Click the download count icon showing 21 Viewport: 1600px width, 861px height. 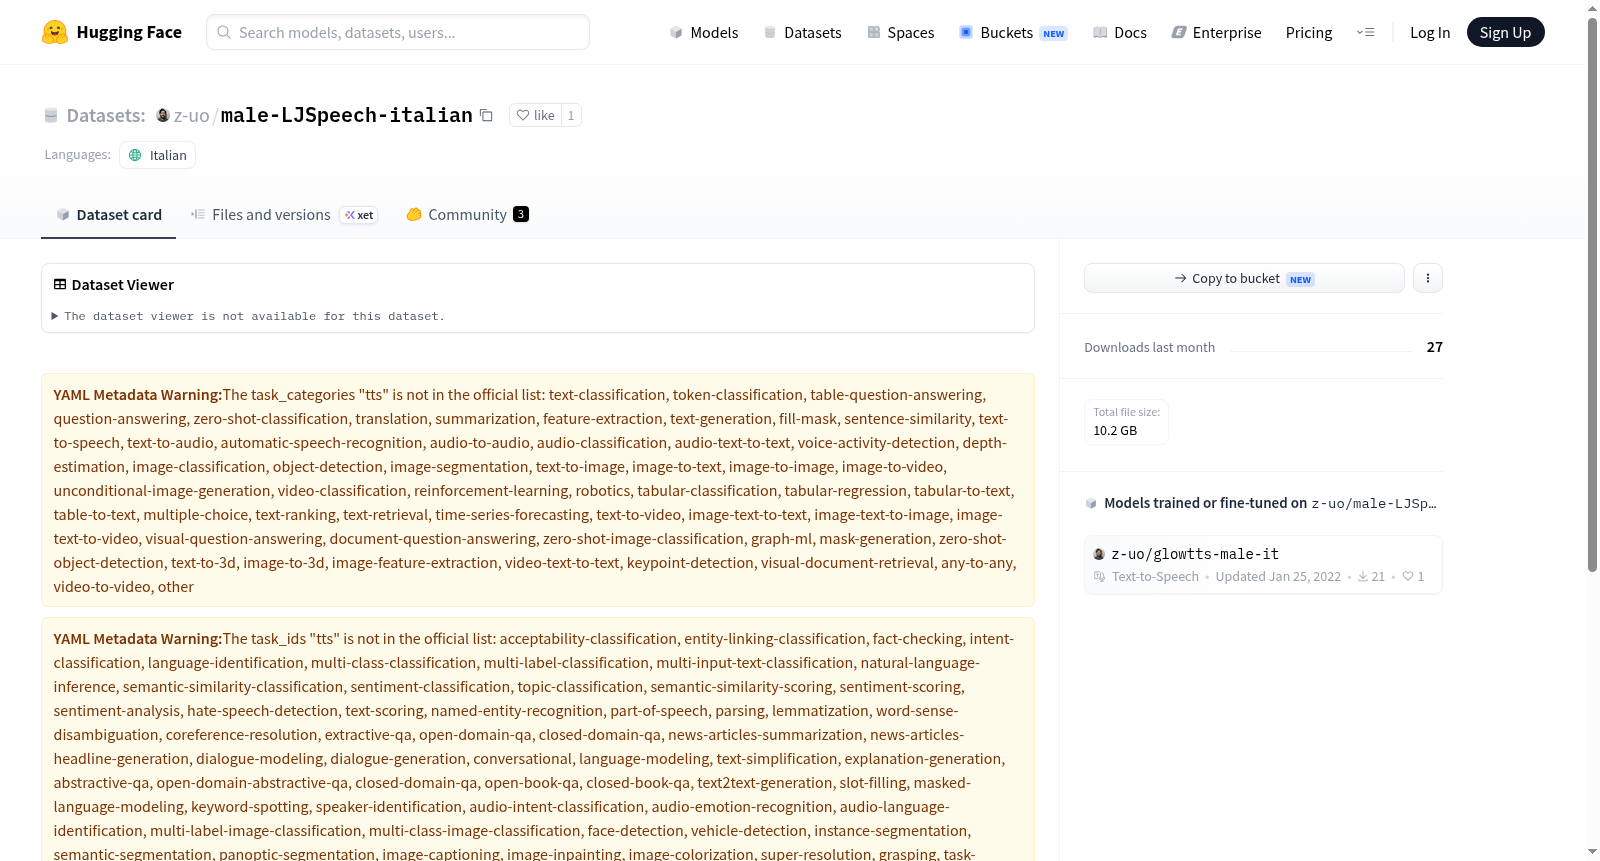[x=1362, y=577]
